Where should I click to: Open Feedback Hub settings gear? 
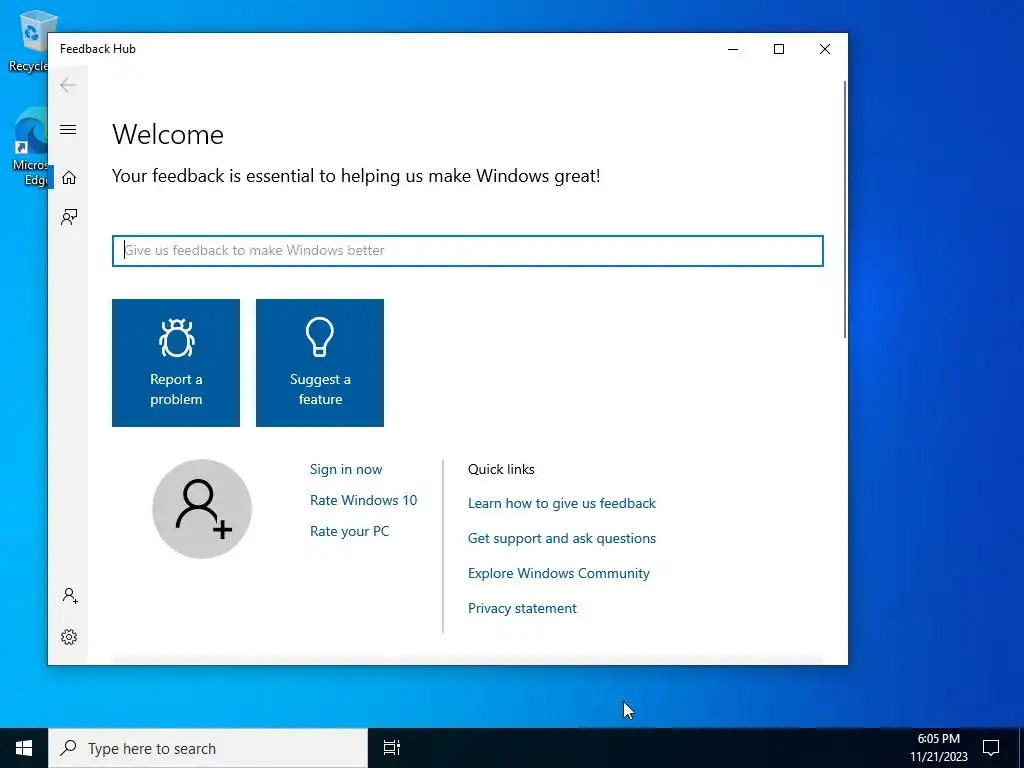(x=69, y=637)
